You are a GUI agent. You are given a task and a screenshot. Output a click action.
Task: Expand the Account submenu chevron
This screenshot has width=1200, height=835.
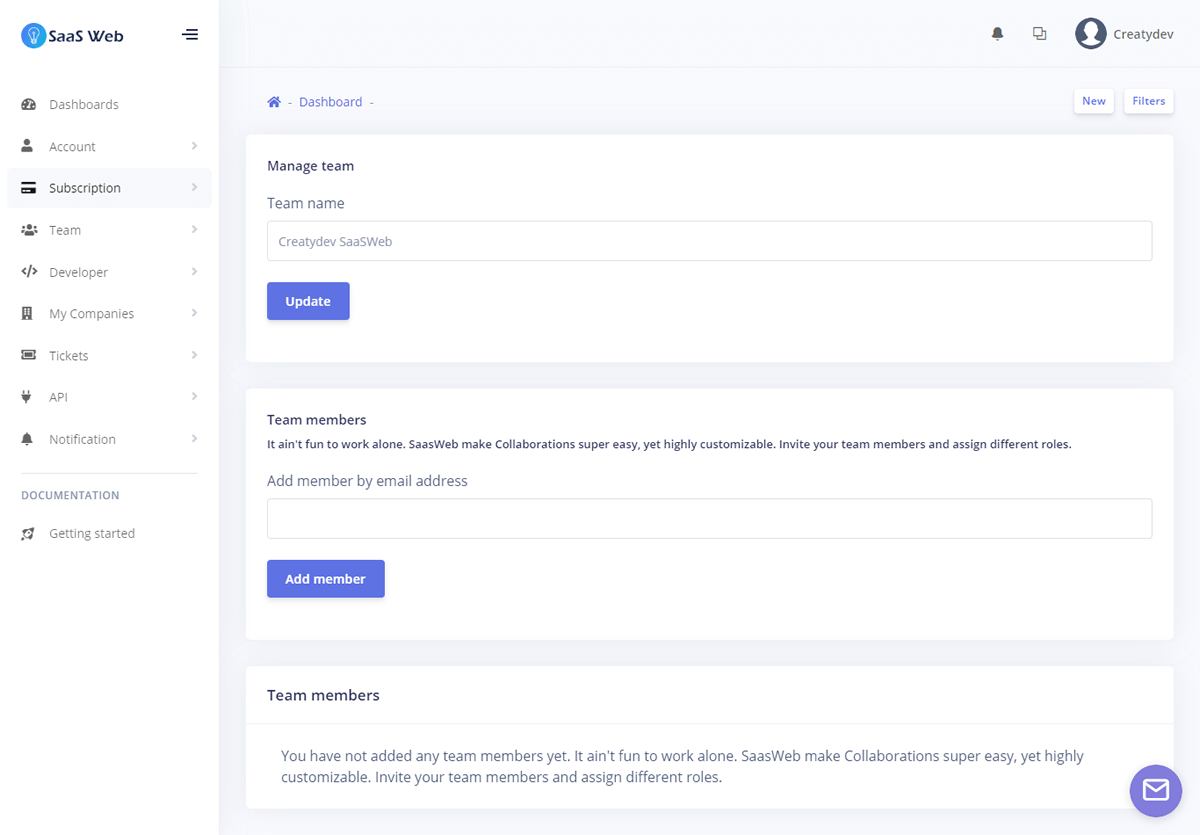(194, 147)
